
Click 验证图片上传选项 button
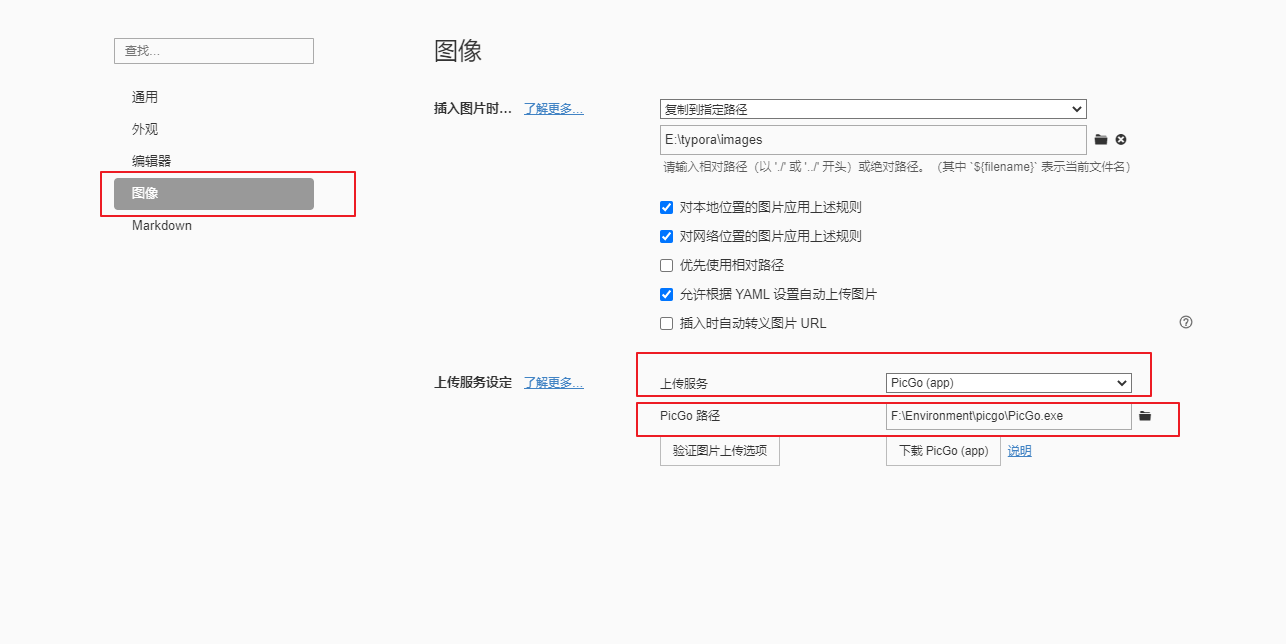point(720,451)
